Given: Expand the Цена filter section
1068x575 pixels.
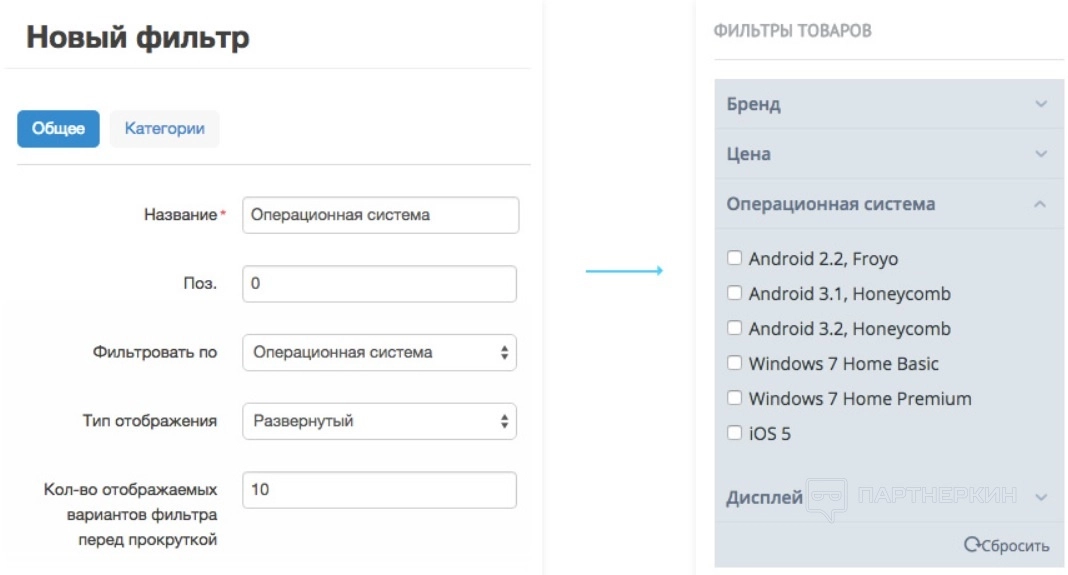Looking at the screenshot, I should coord(888,154).
